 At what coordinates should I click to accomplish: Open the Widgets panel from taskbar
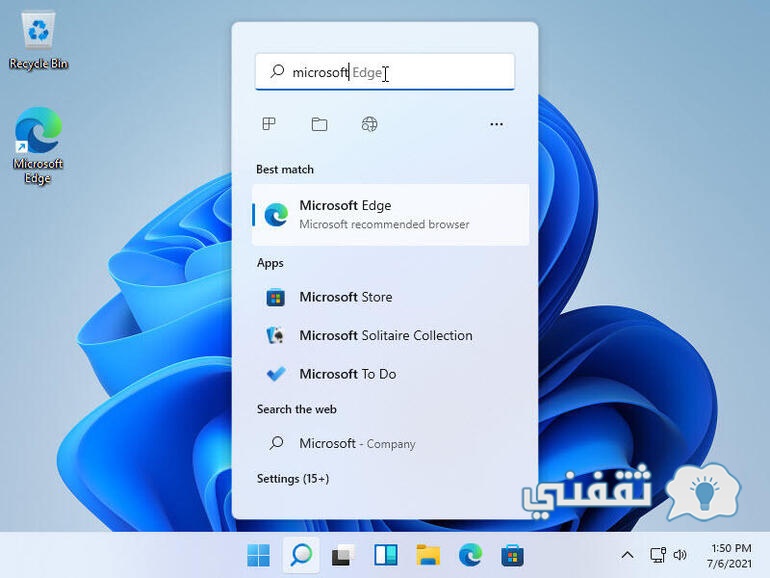point(385,555)
